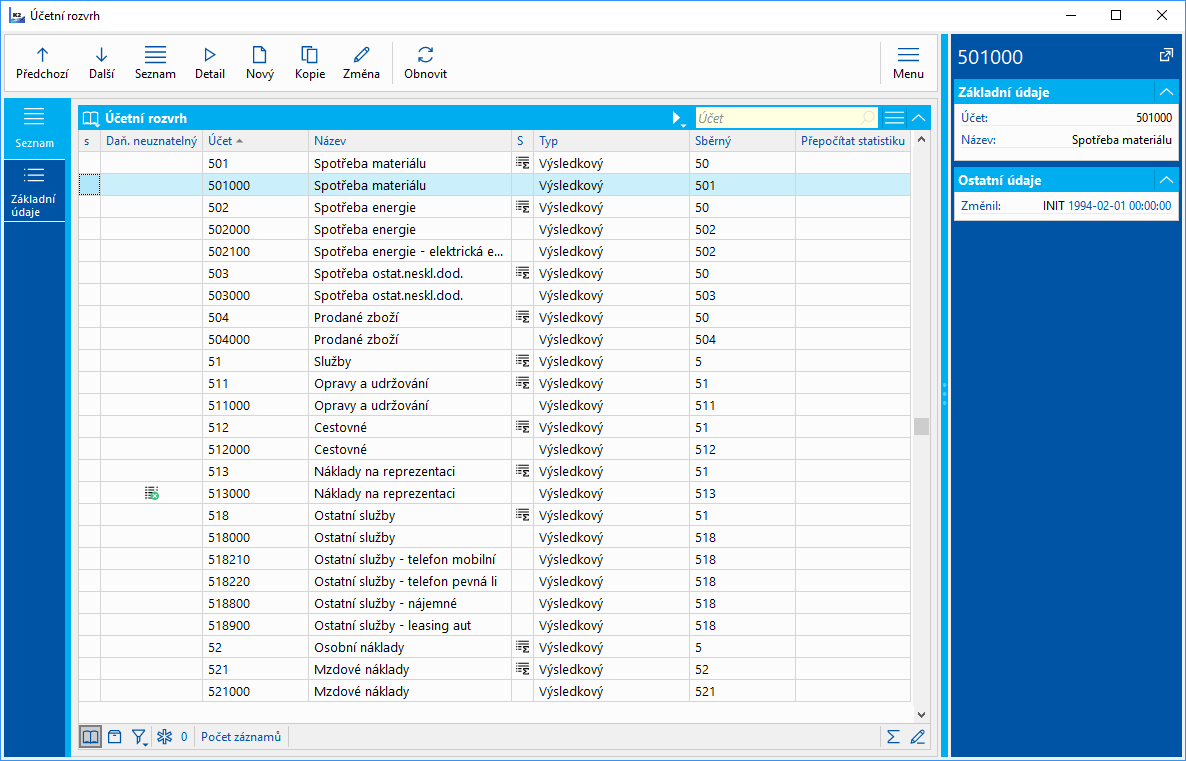This screenshot has width=1186, height=761.
Task: Open Detail view from toolbar
Action: [x=210, y=63]
